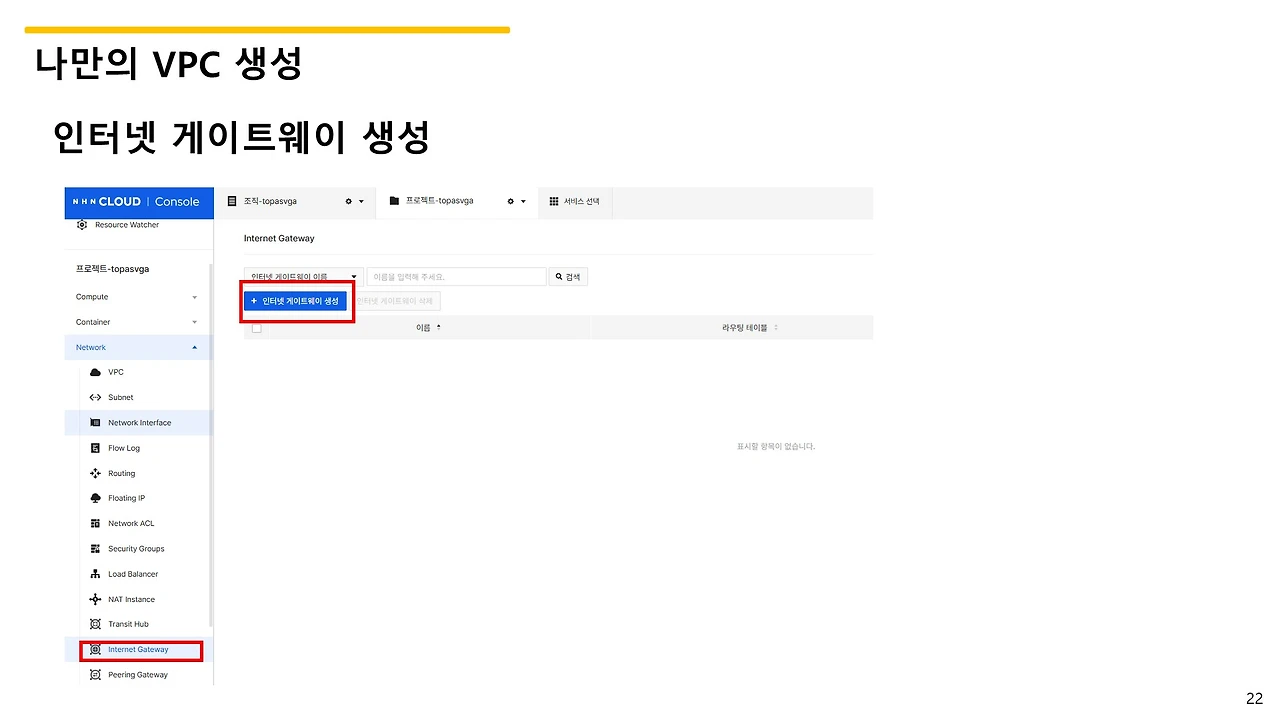The width and height of the screenshot is (1280, 720).
Task: Click the 검색 search button
Action: click(x=568, y=276)
